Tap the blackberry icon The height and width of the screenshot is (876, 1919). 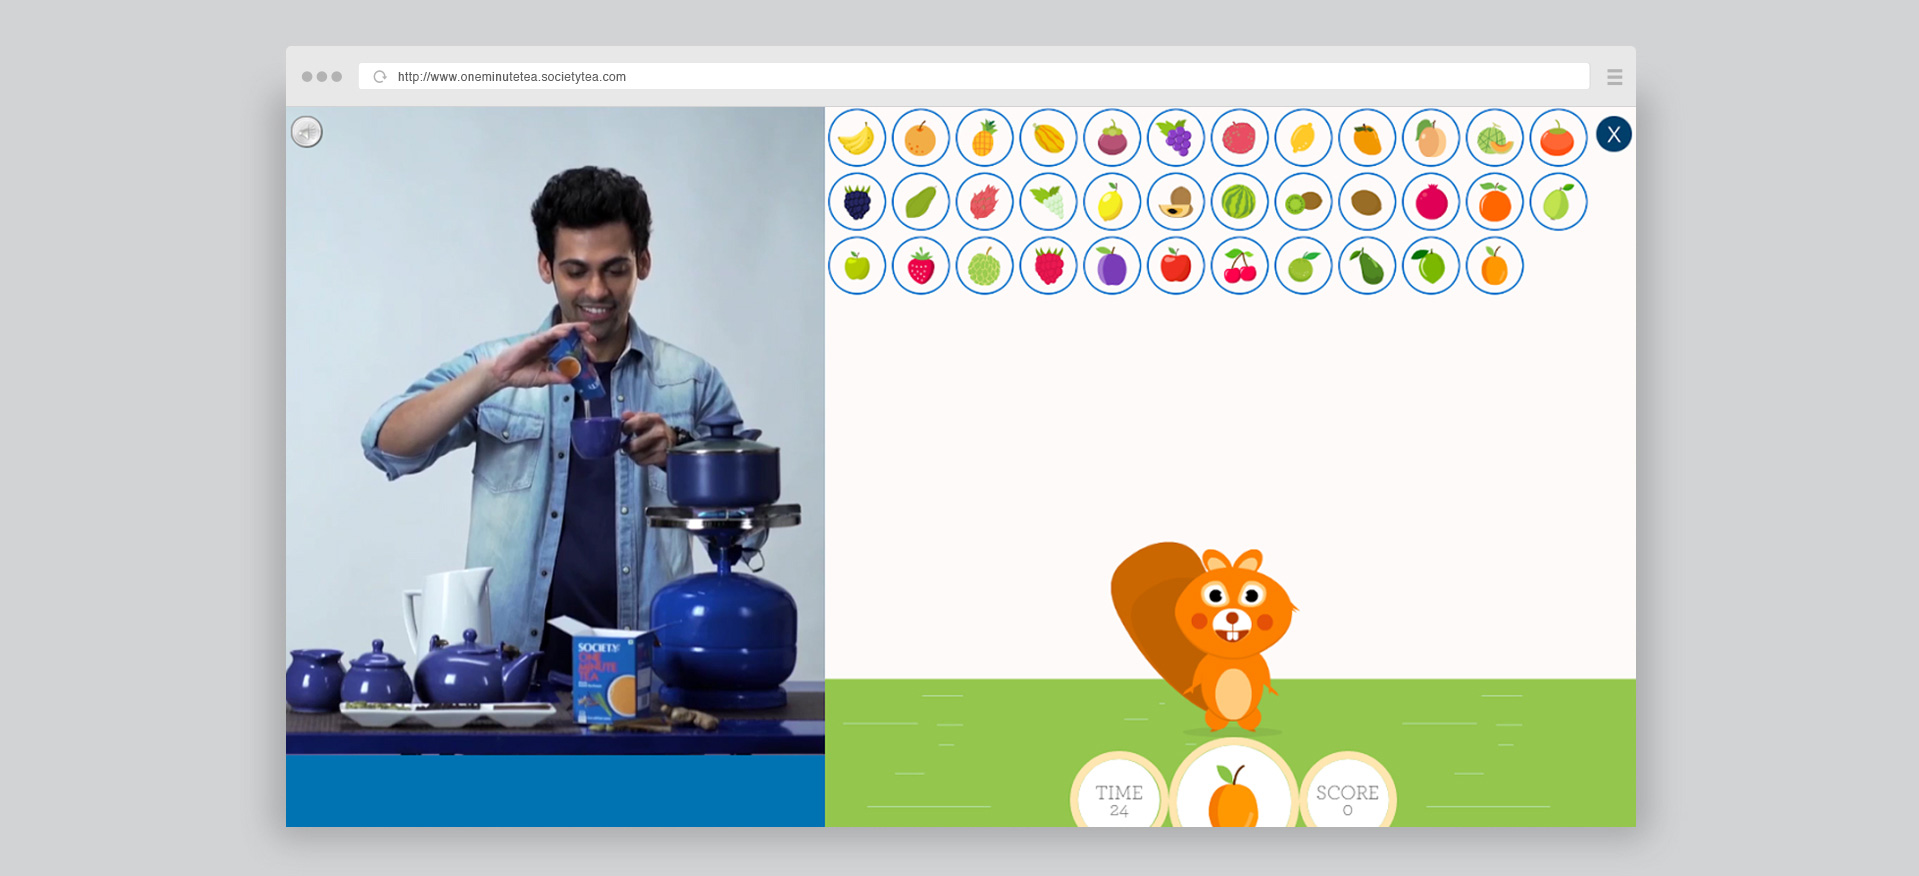click(857, 202)
